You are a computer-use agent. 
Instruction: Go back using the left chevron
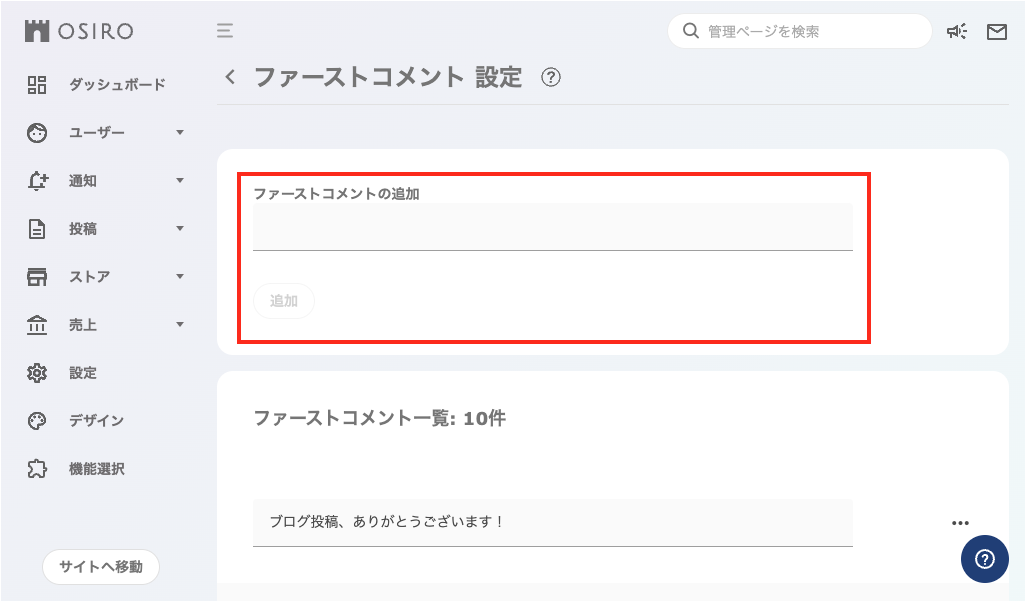(230, 77)
